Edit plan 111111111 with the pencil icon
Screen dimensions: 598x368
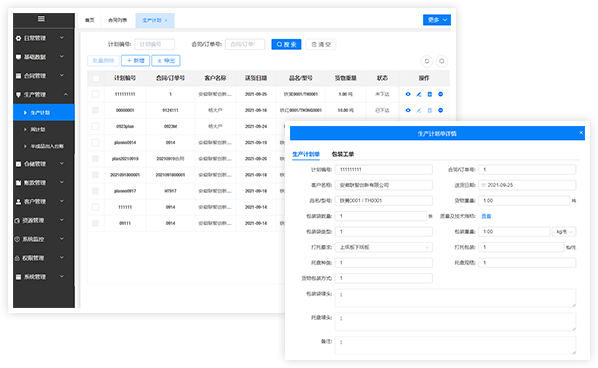tap(419, 94)
